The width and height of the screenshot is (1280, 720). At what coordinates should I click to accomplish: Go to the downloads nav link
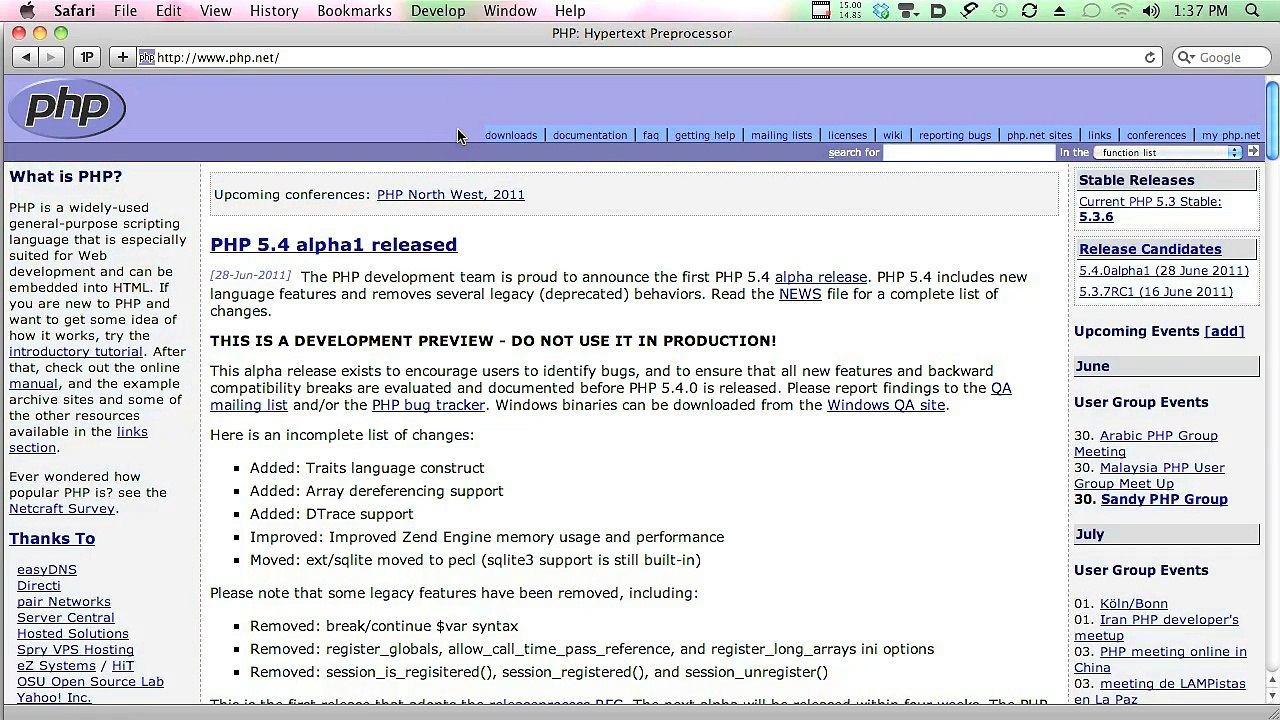(511, 135)
